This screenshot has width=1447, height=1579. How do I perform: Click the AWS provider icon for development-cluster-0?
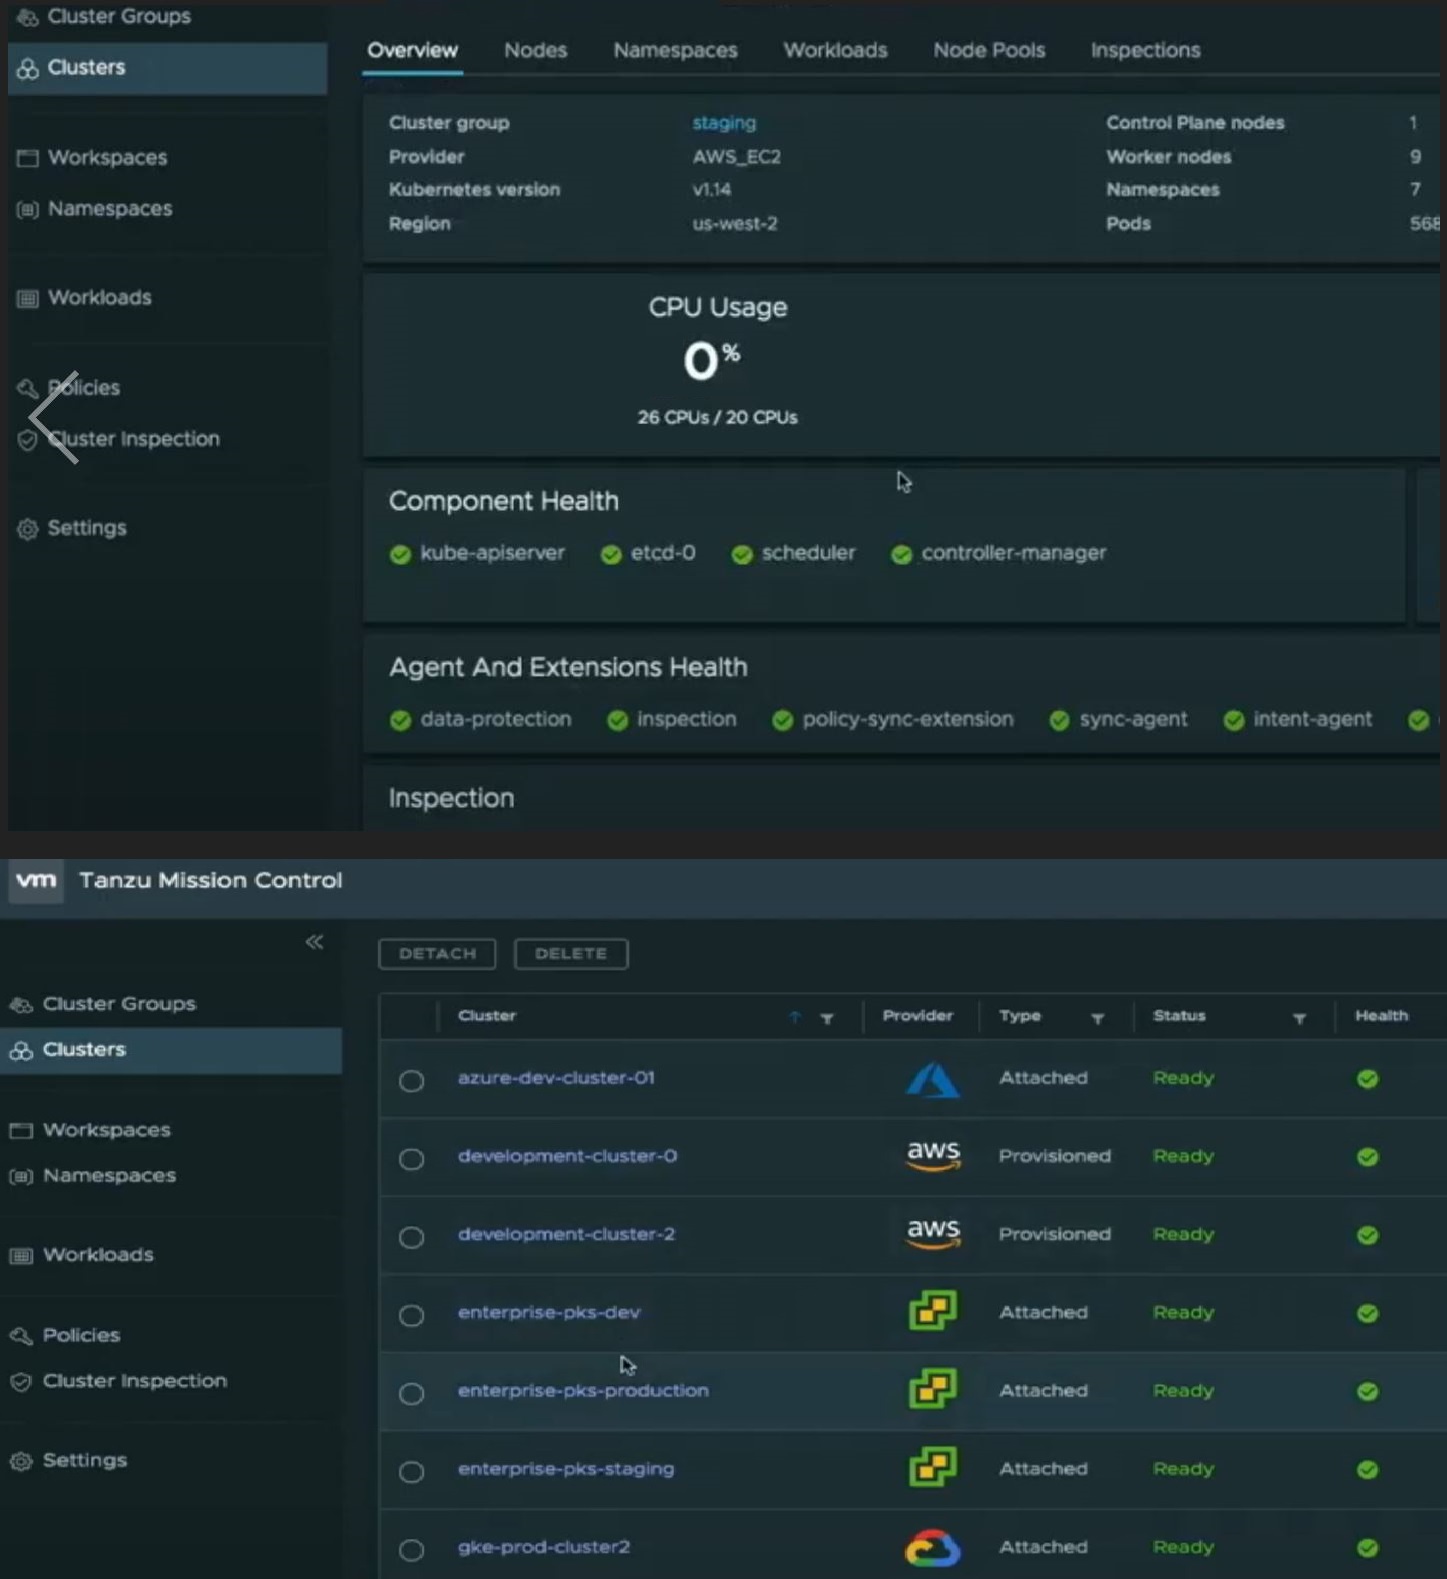933,1156
